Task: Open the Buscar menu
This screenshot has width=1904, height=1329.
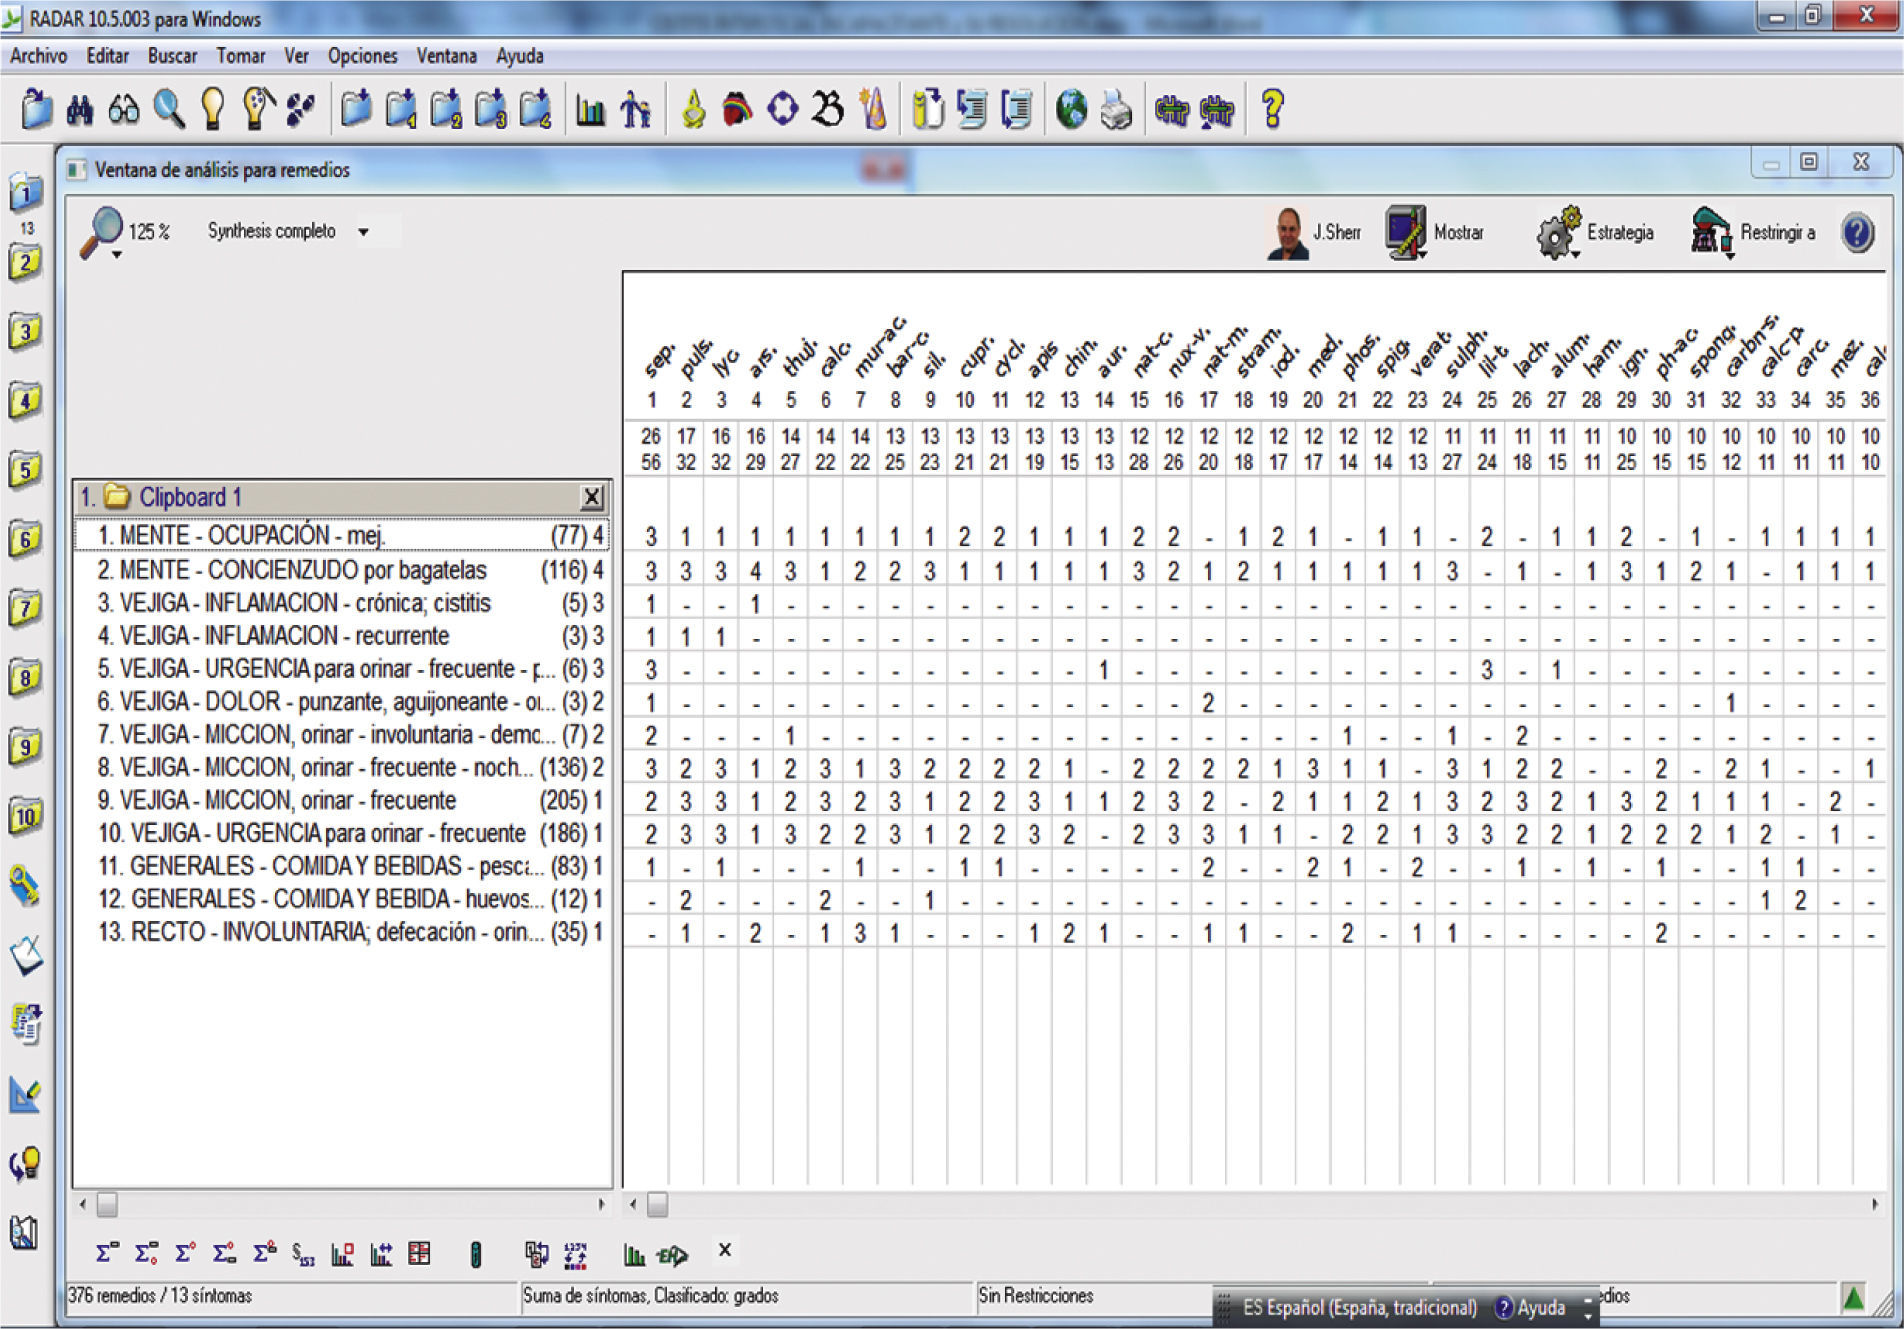Action: pyautogui.click(x=172, y=56)
